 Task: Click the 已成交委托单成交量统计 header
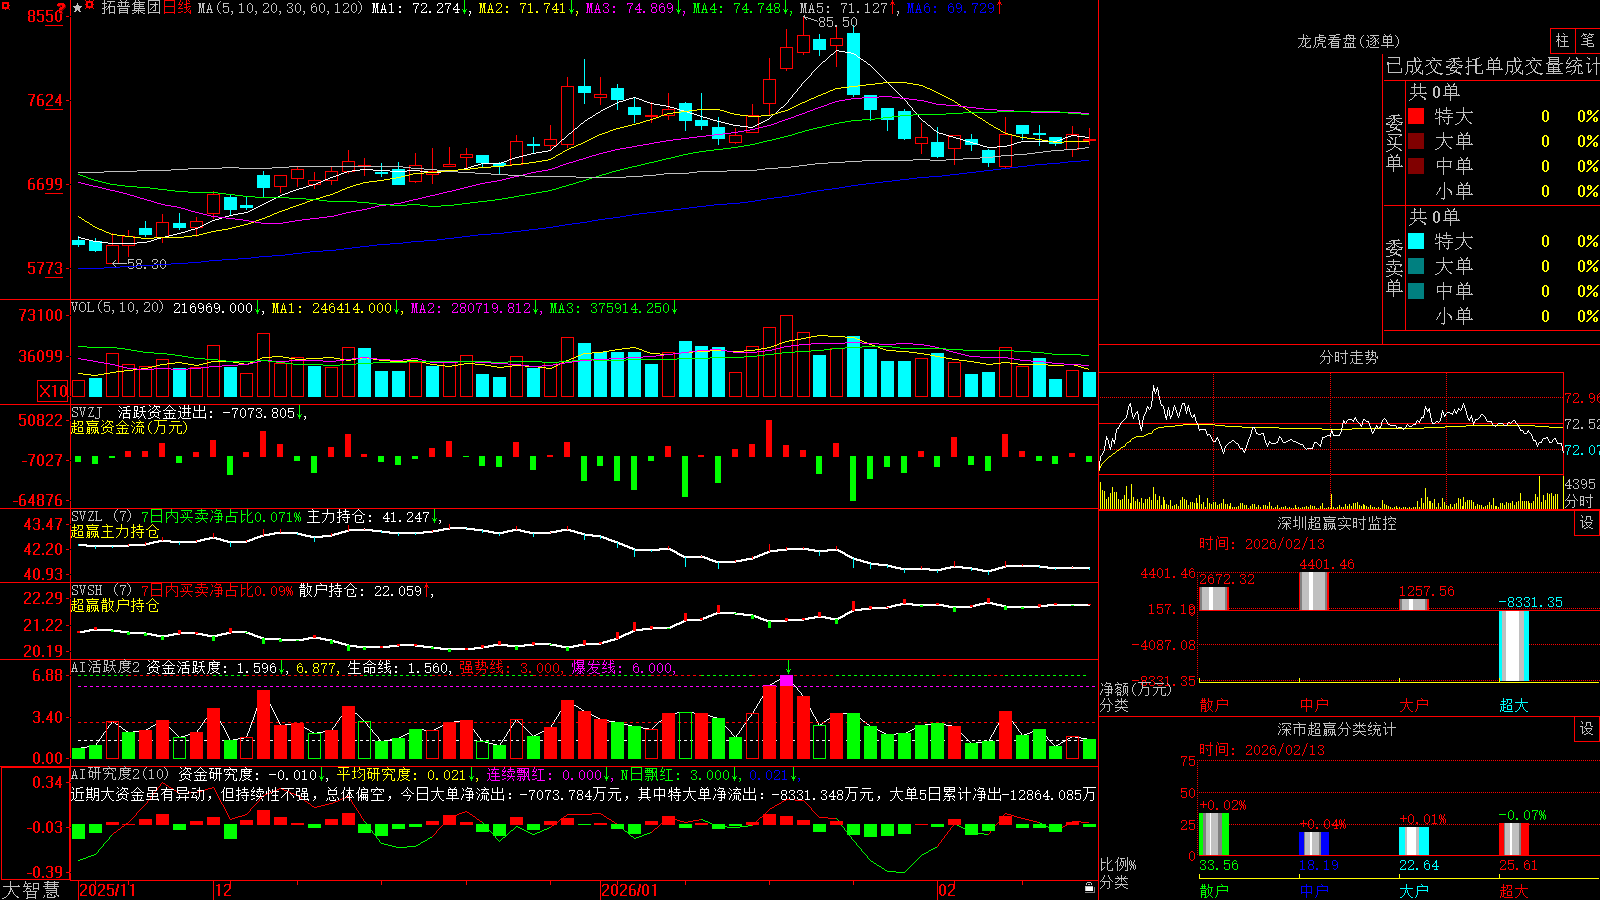coord(1492,66)
